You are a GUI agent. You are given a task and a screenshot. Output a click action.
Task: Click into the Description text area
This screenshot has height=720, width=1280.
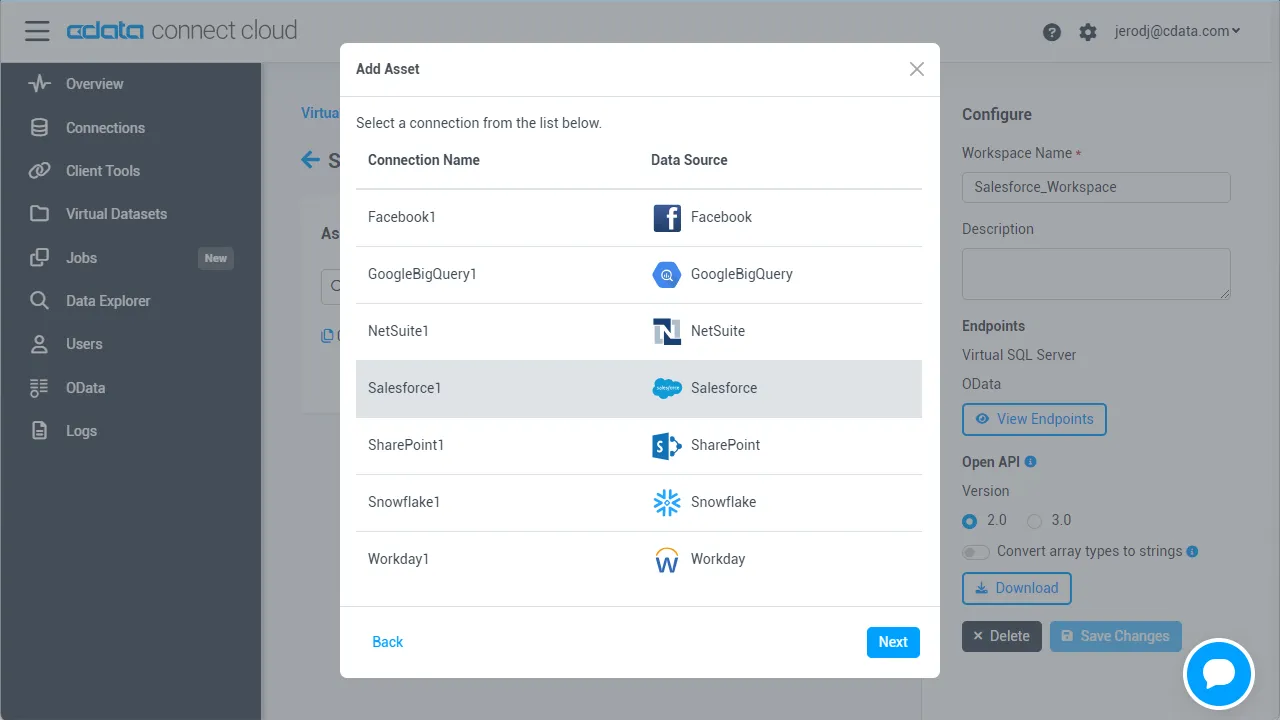1096,274
